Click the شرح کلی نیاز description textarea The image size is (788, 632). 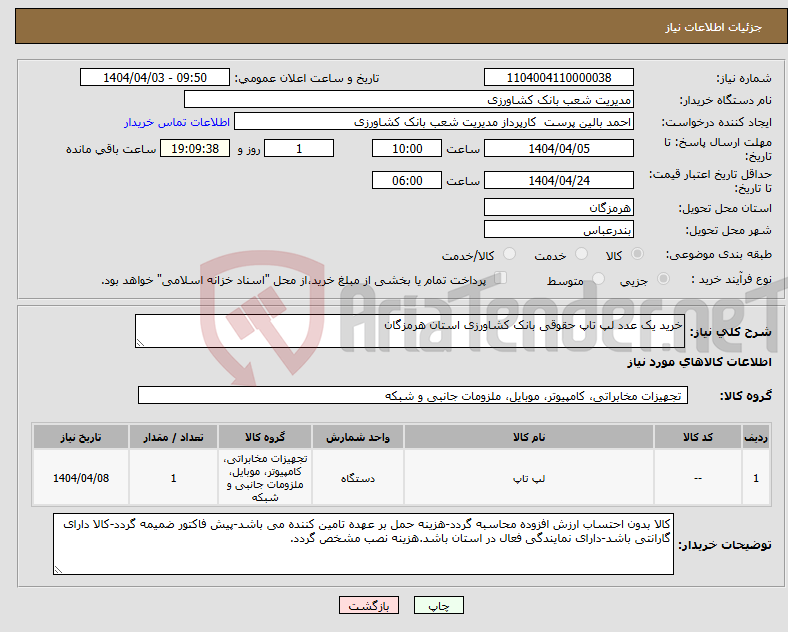tap(410, 331)
